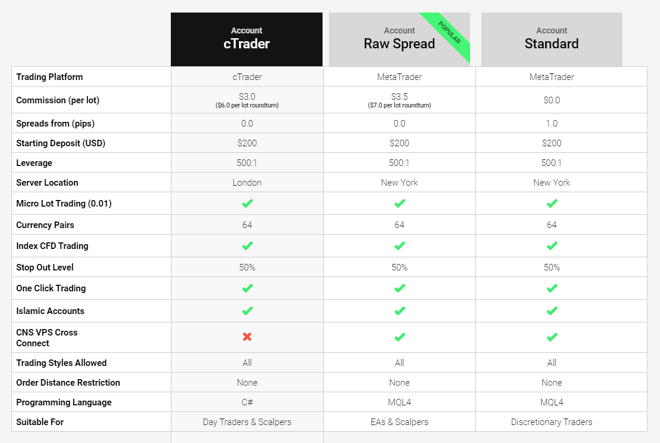660x443 pixels.
Task: Click cTrader One Click Trading checkmark
Action: point(247,288)
